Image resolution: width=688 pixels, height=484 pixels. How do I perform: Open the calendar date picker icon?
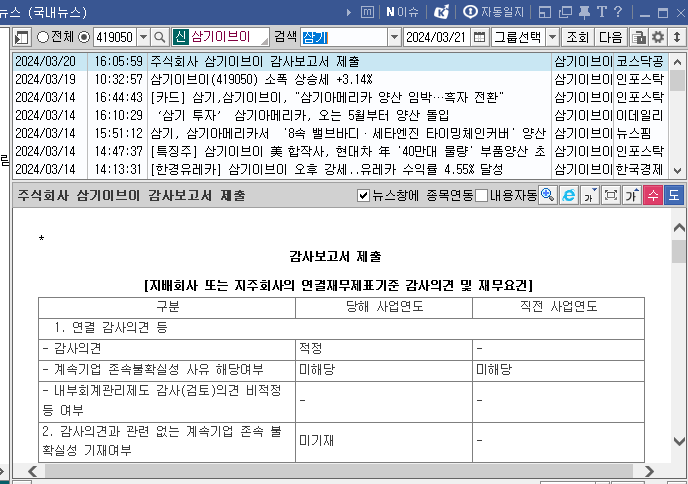(x=480, y=37)
